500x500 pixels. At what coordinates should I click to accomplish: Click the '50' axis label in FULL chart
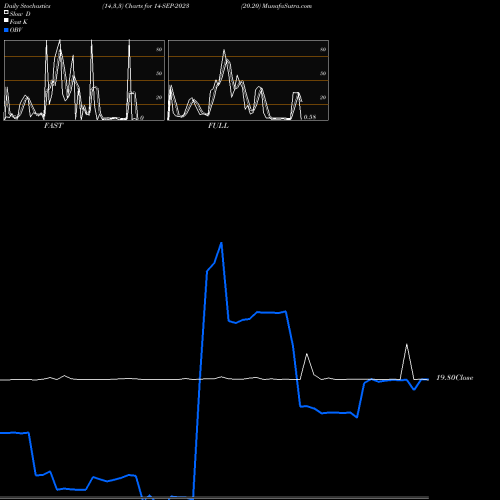[x=323, y=73]
